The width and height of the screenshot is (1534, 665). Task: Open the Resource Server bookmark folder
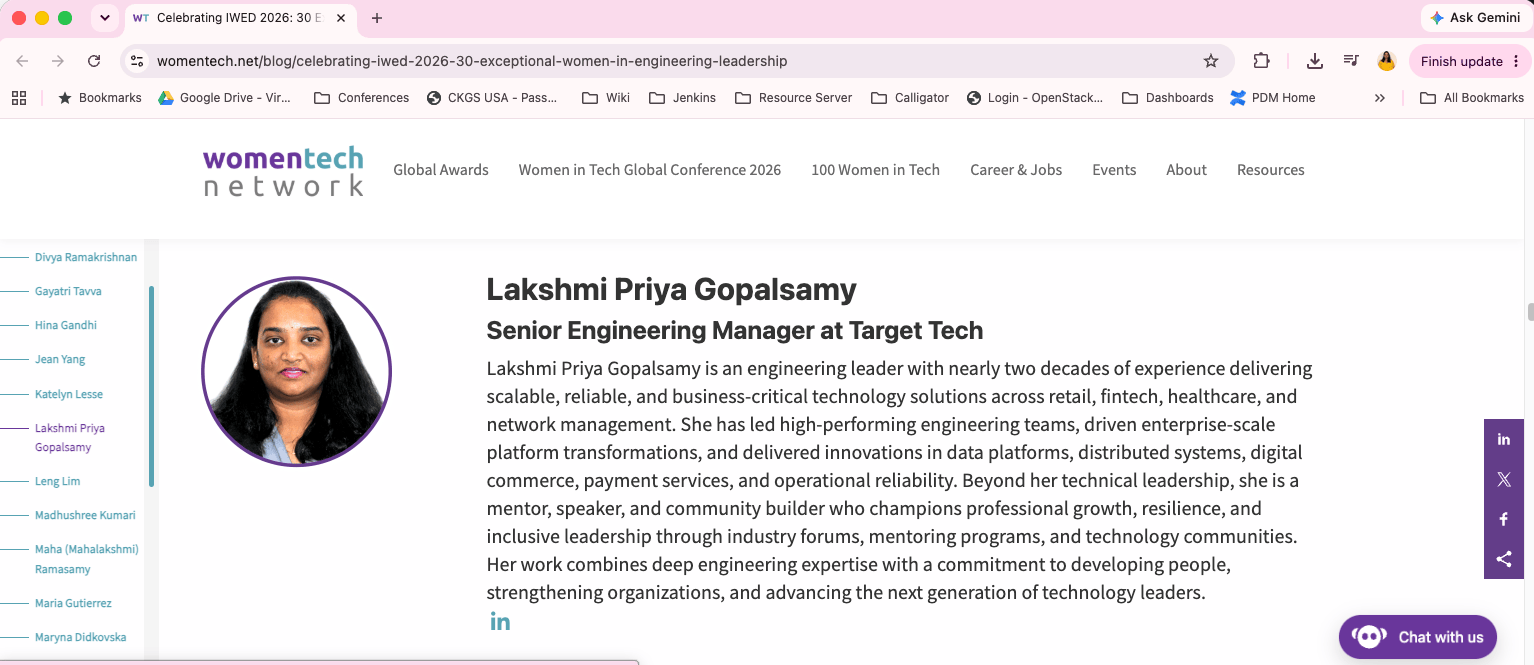794,97
